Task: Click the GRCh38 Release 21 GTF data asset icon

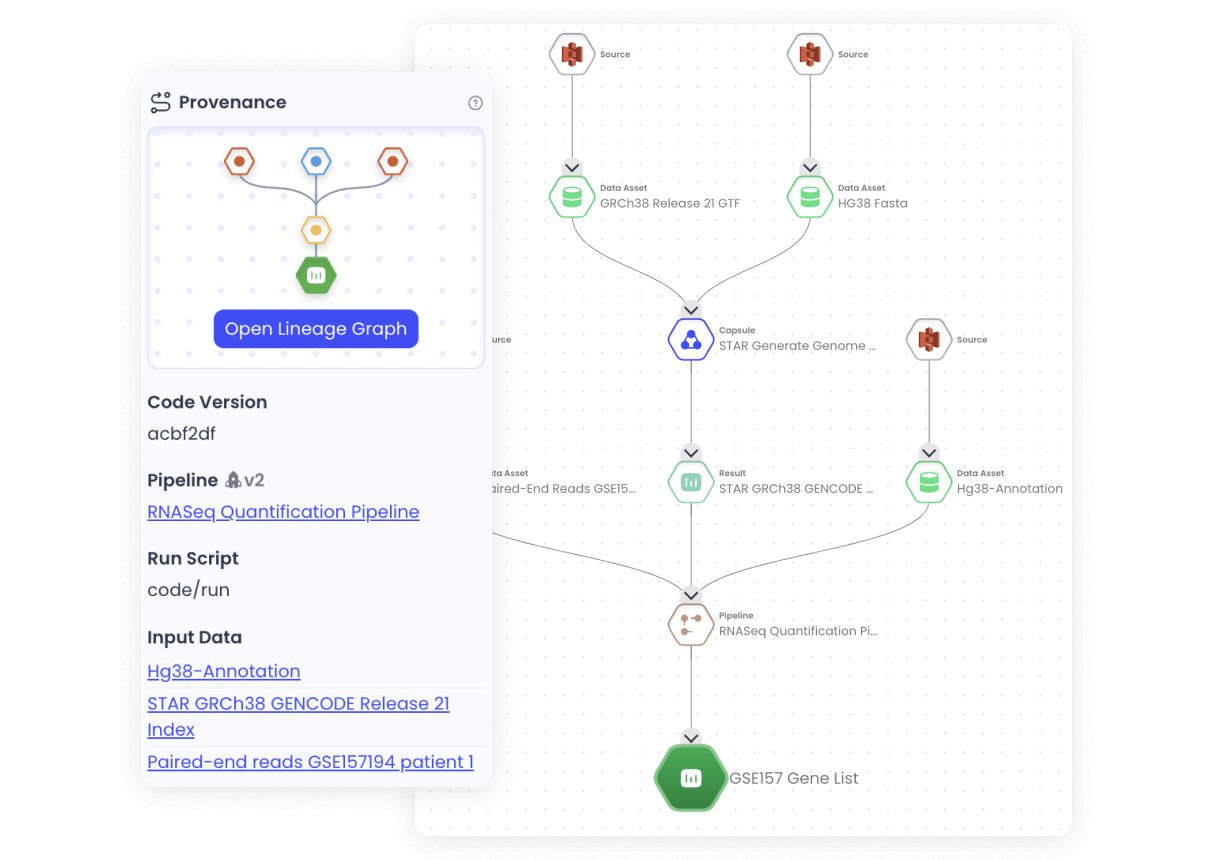Action: coord(571,197)
